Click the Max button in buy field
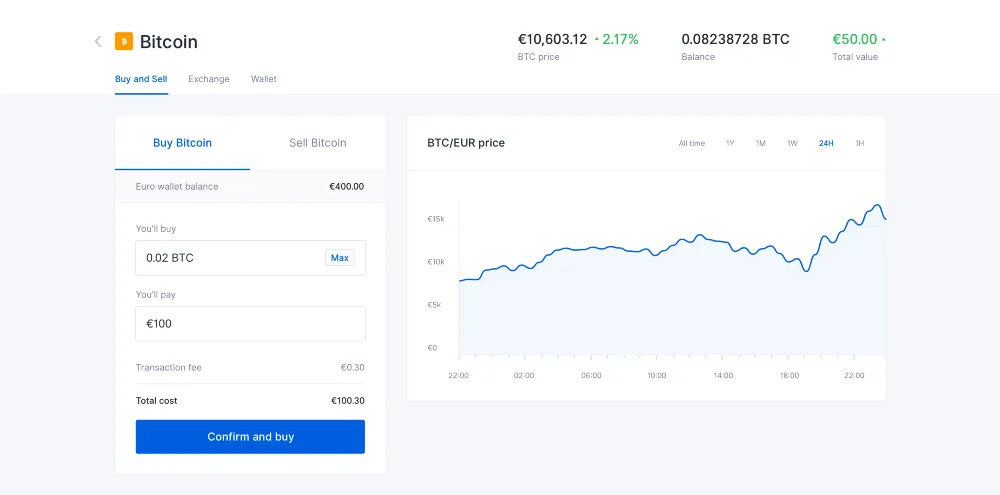This screenshot has width=1000, height=495. pyautogui.click(x=340, y=258)
